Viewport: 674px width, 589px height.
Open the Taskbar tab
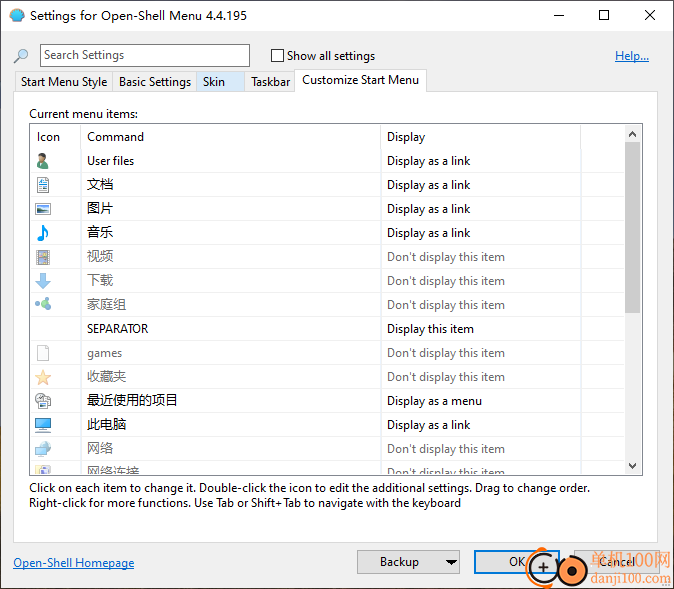tap(270, 82)
